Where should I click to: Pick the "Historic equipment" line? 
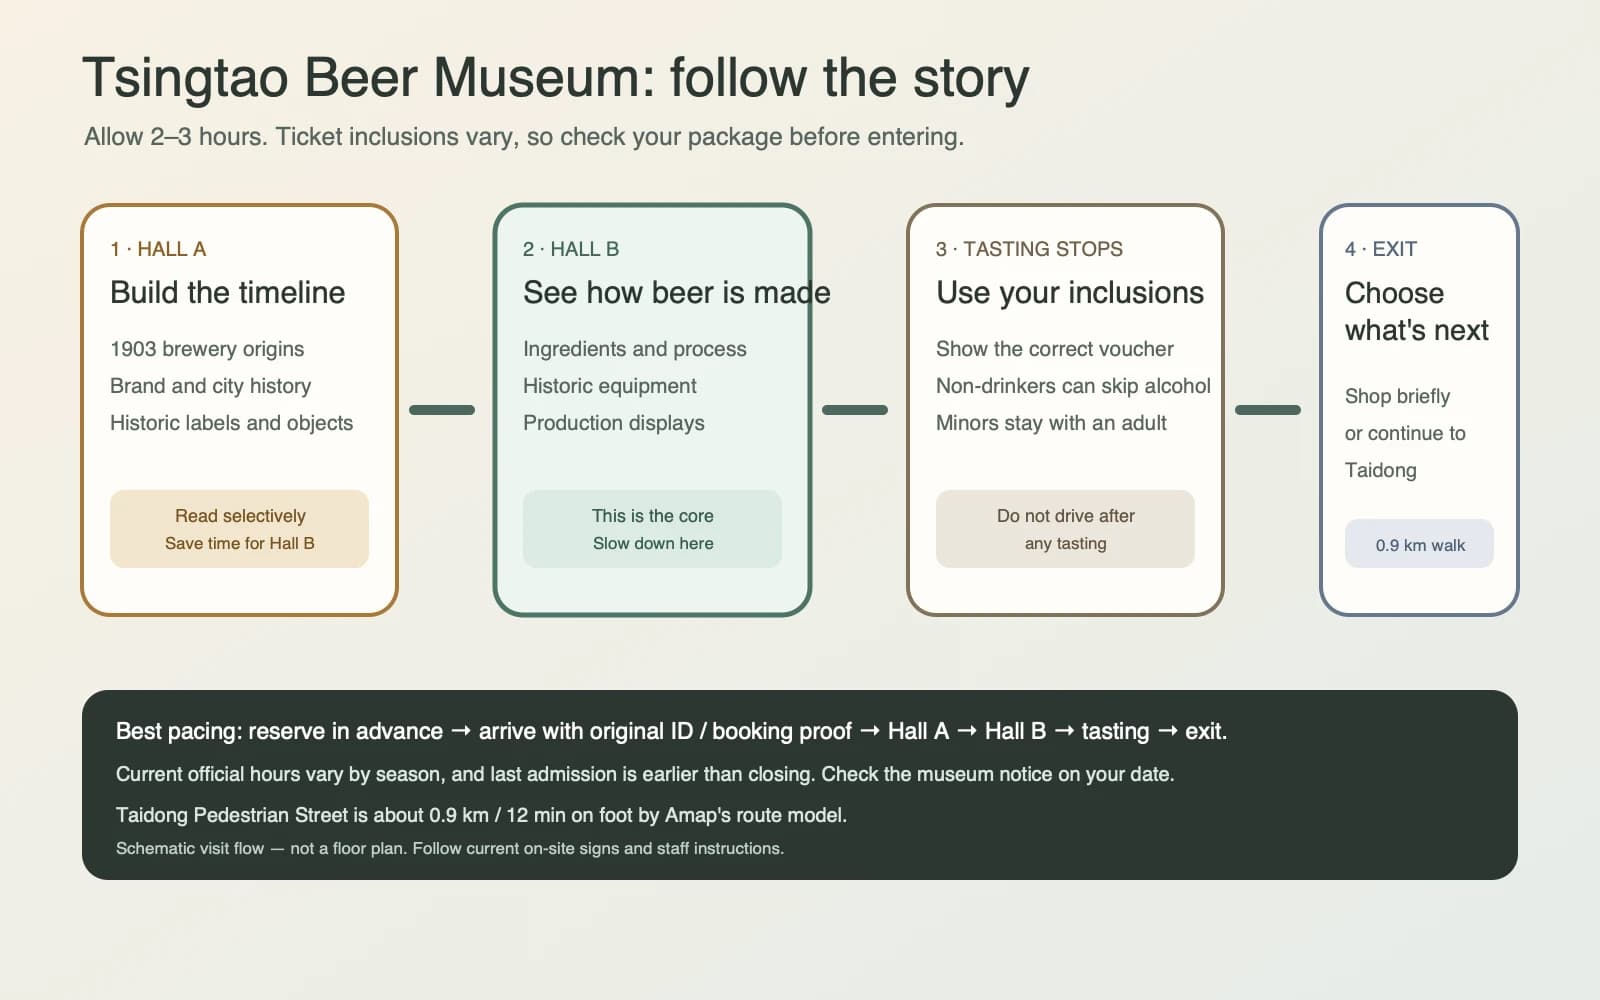point(610,386)
